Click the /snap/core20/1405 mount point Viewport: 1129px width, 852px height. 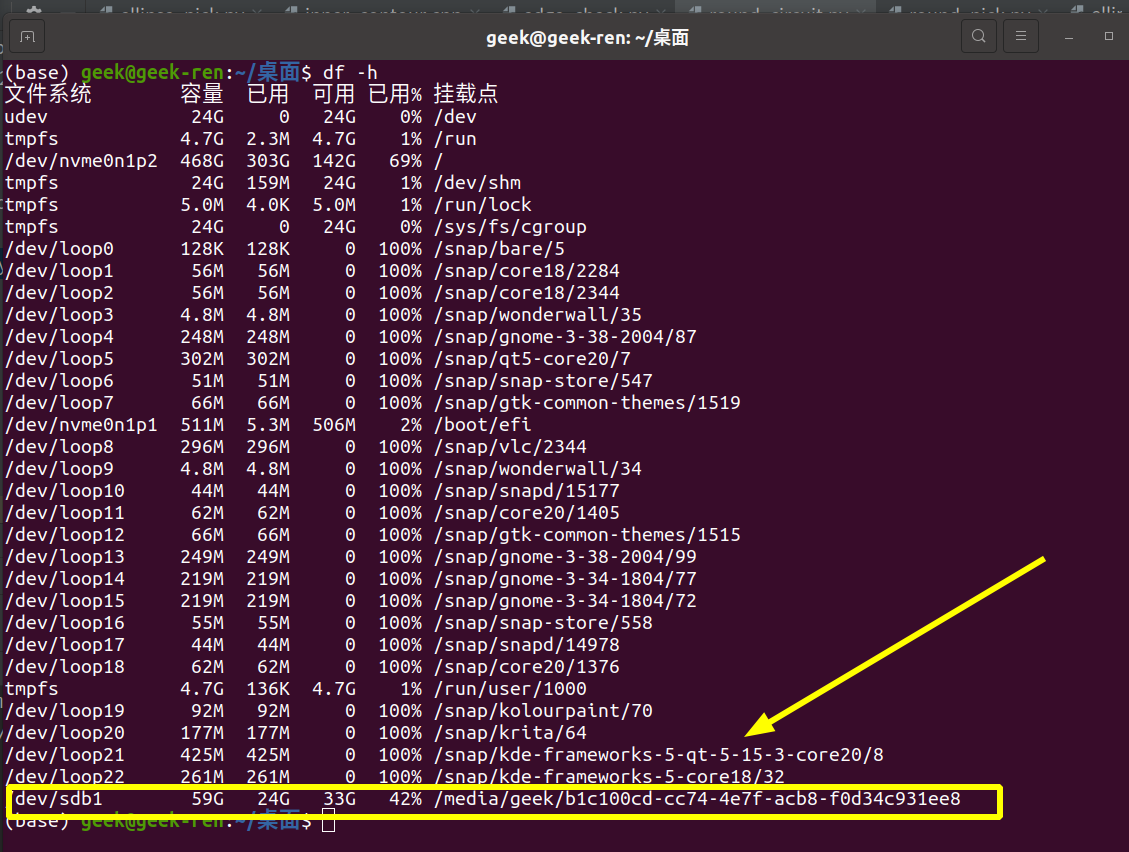pos(526,513)
